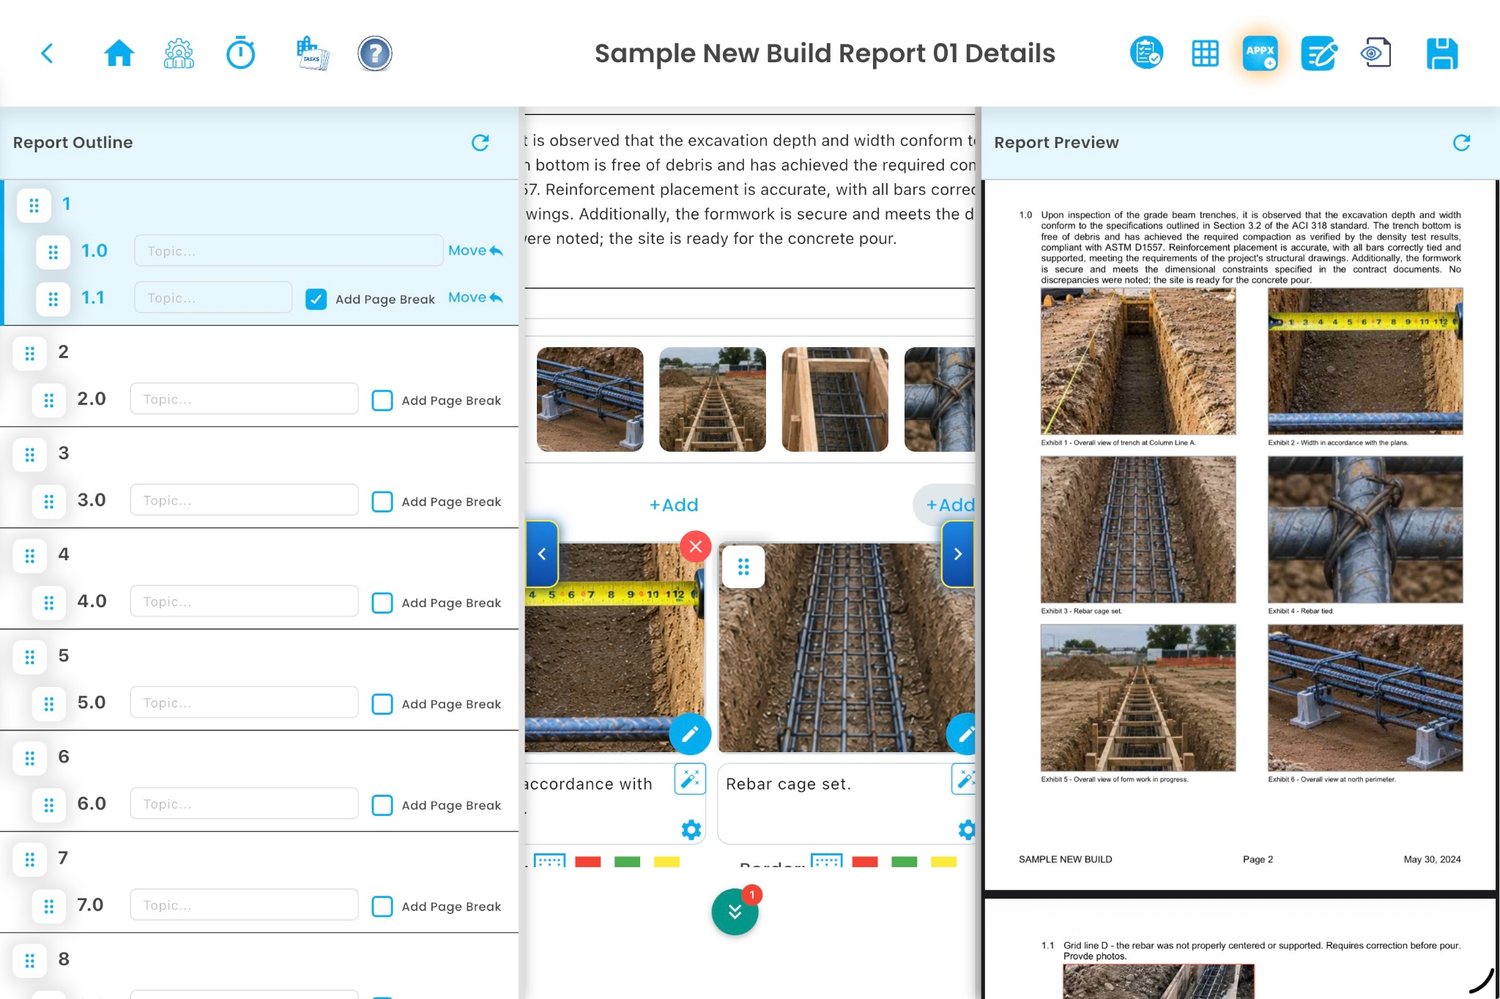Click the drag handle for item 2.0
Image resolution: width=1500 pixels, height=999 pixels.
[49, 400]
